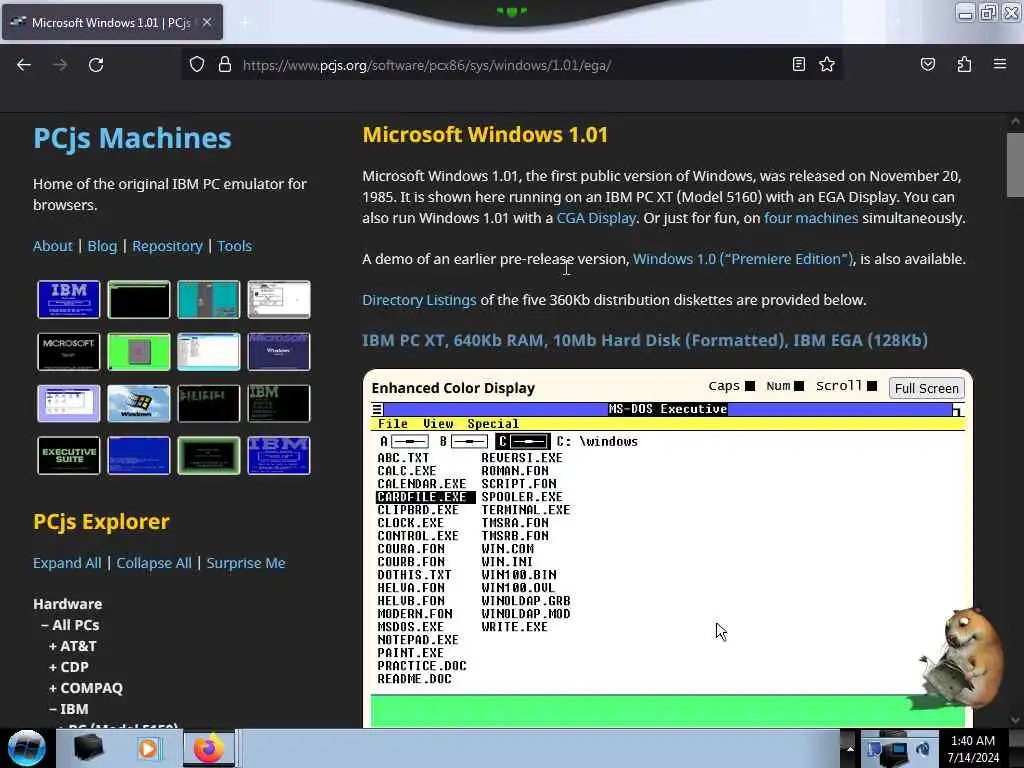This screenshot has width=1024, height=768.
Task: Click the PCjs Machines title heading
Action: tap(132, 138)
